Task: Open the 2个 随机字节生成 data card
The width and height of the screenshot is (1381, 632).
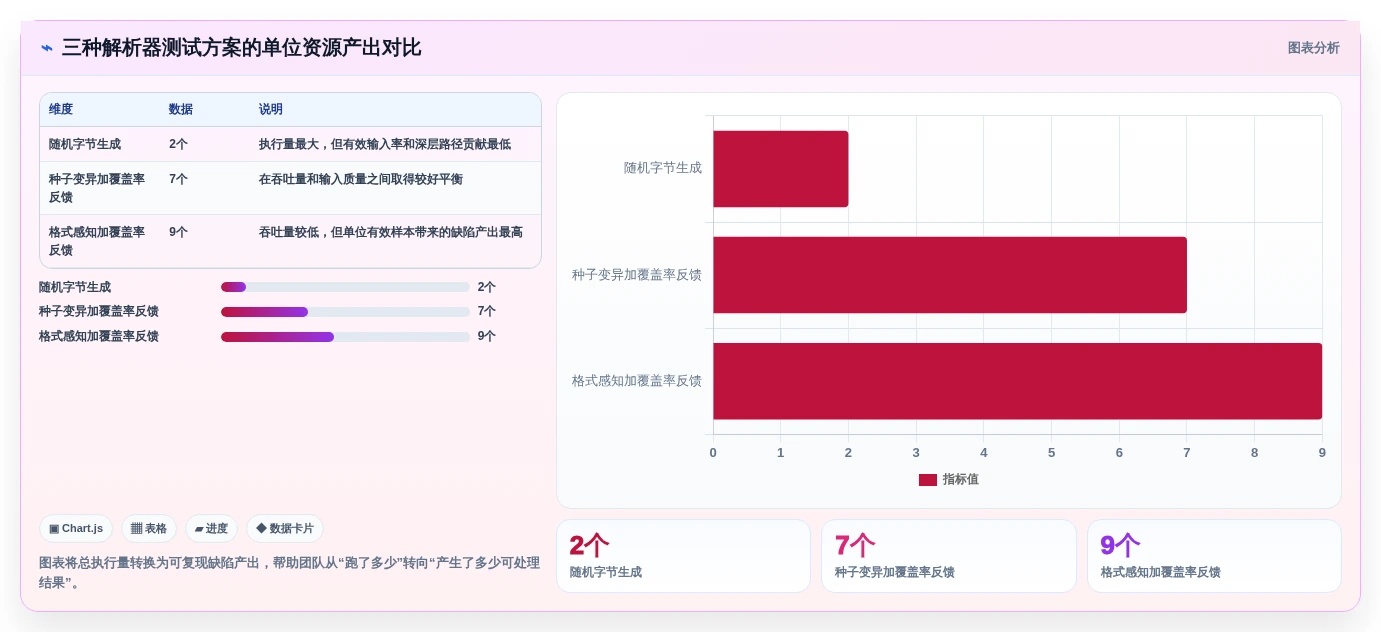Action: pos(683,556)
